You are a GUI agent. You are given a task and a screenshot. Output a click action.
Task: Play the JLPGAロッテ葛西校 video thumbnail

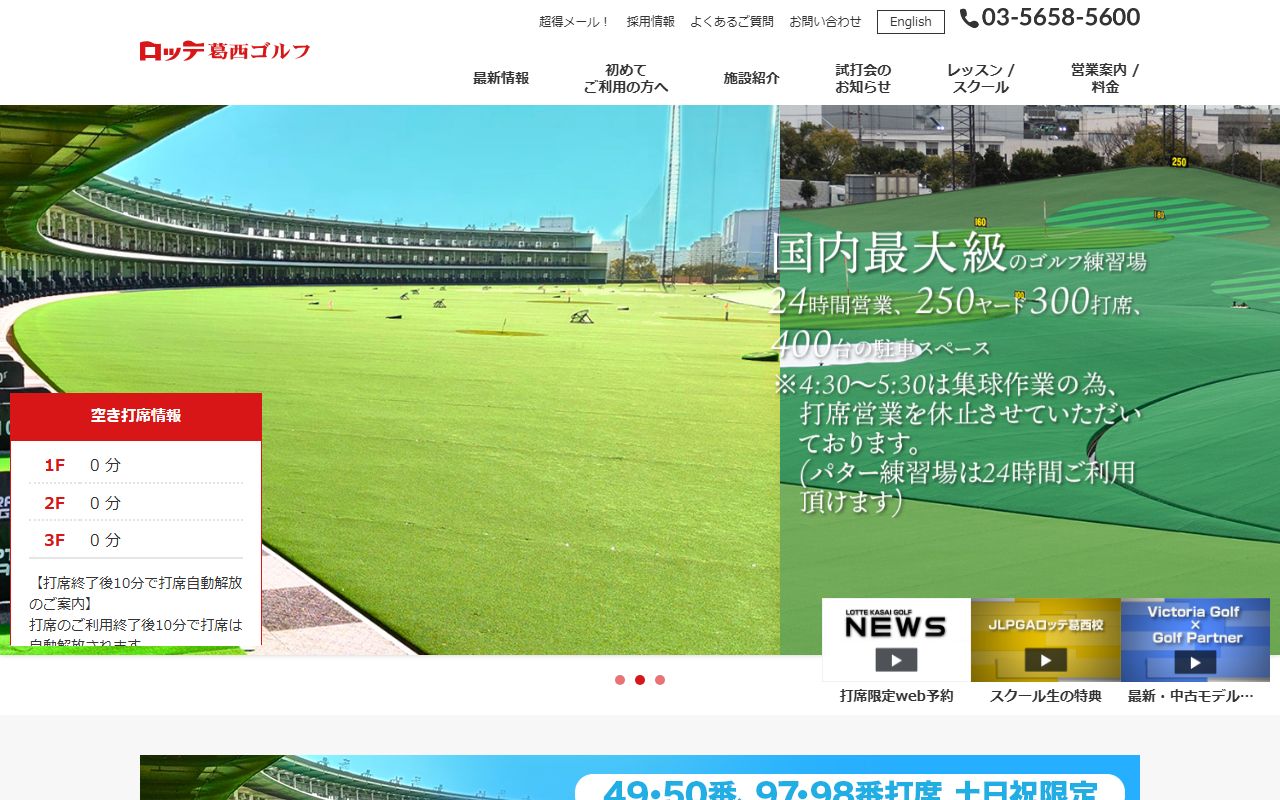pos(1046,640)
